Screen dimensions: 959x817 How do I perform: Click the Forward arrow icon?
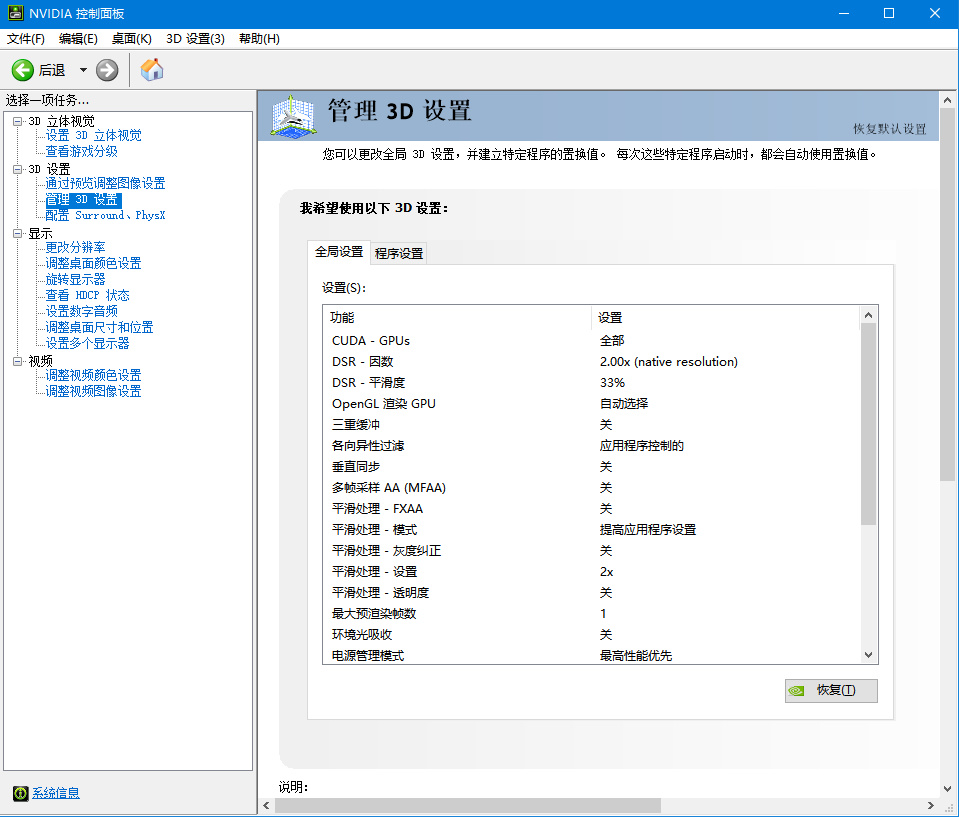point(107,70)
